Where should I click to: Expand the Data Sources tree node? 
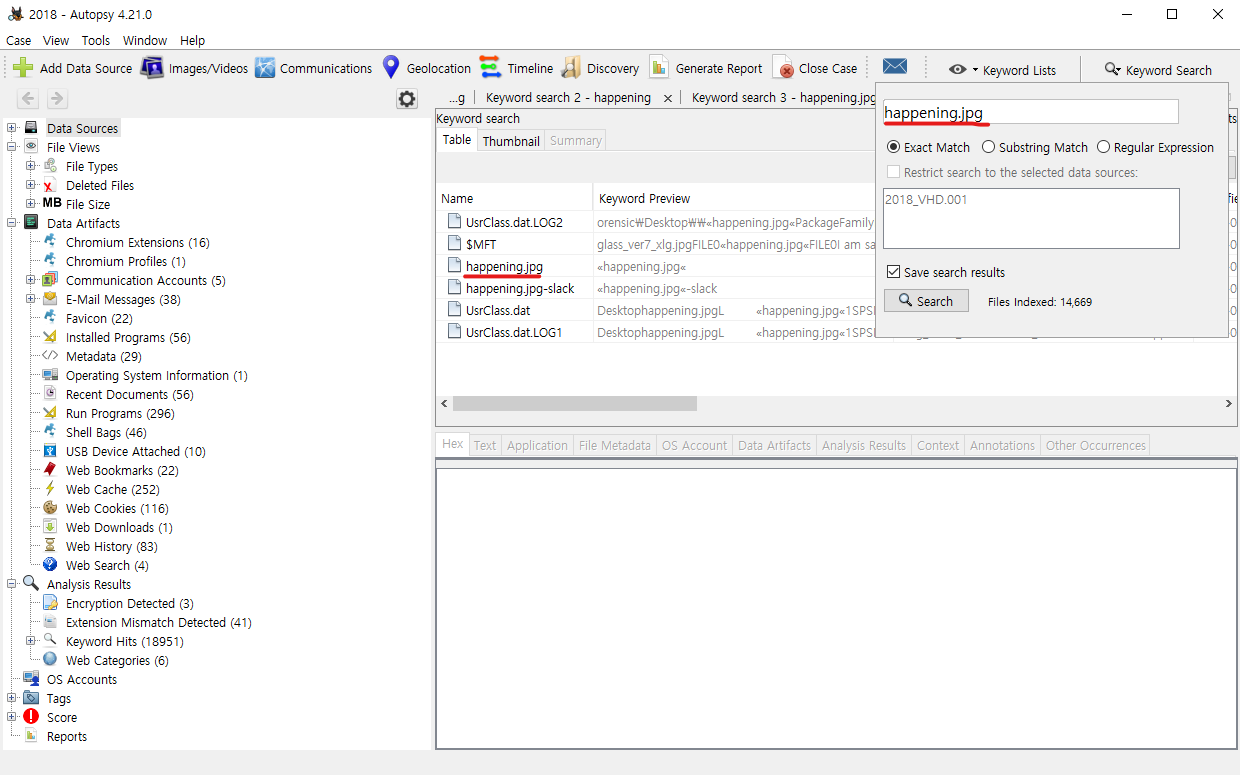12,128
